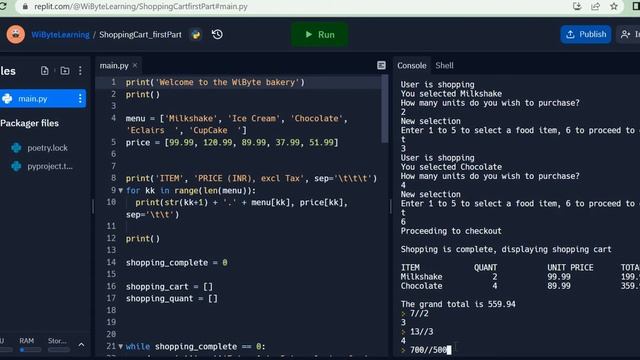Click the browser share icon
This screenshot has width=640, height=360.
click(x=595, y=6)
